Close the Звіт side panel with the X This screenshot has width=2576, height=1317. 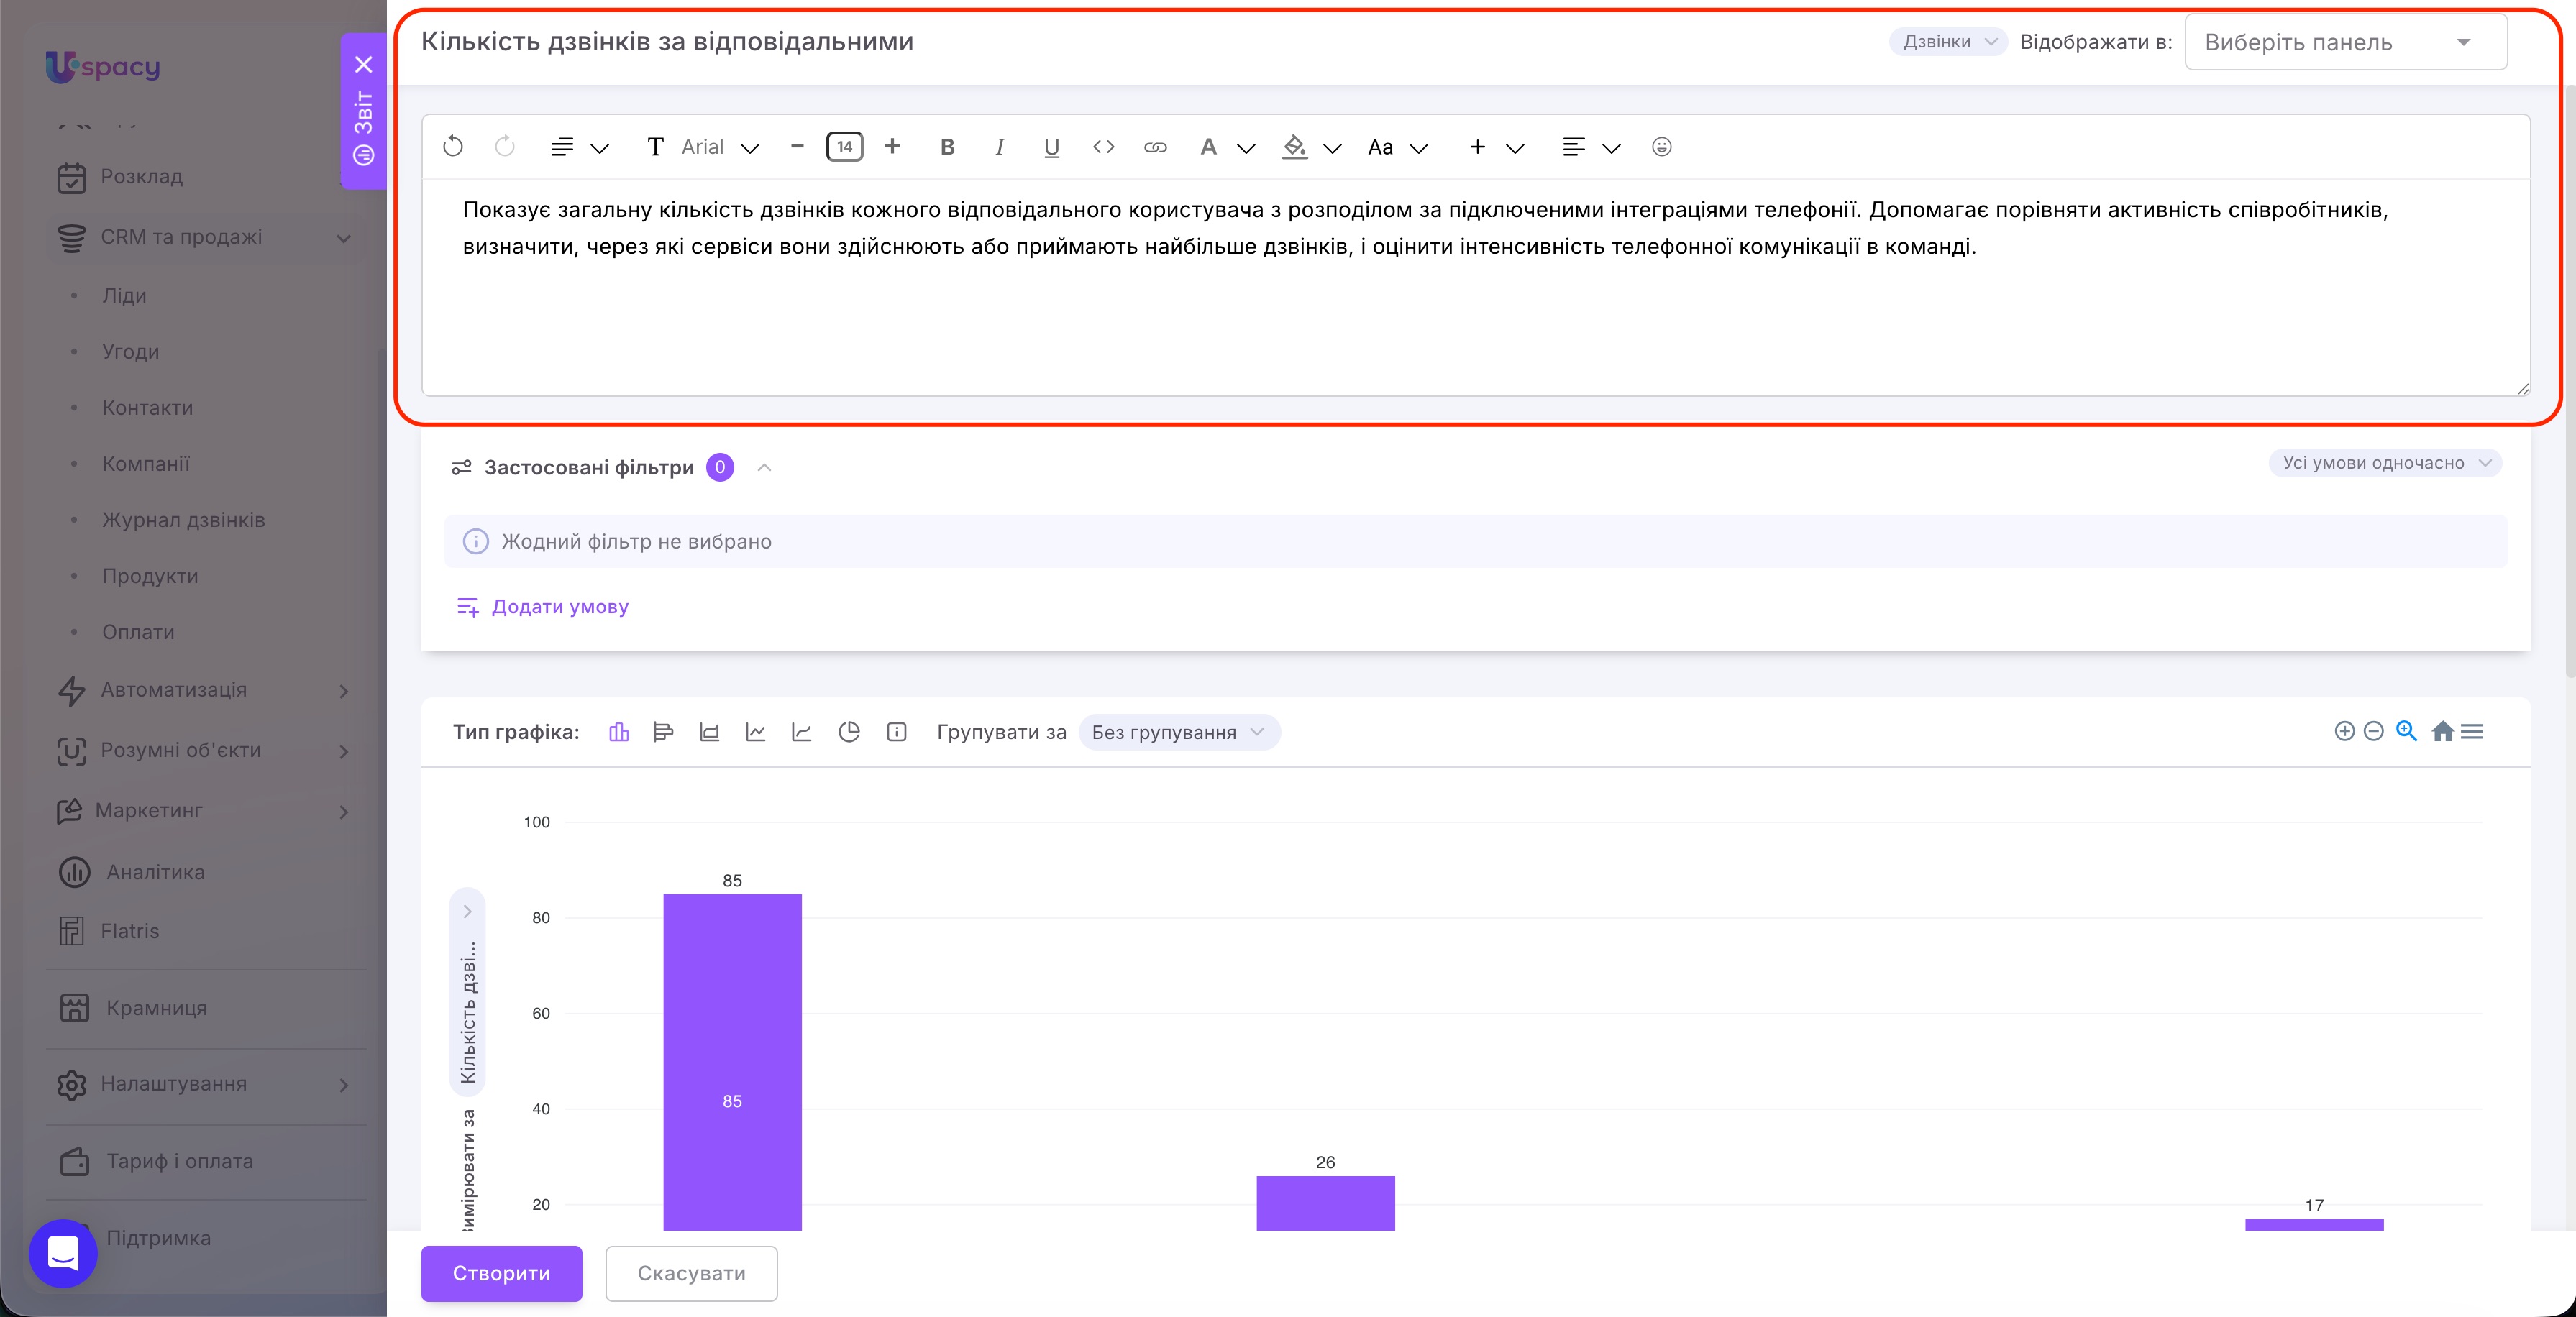click(364, 65)
